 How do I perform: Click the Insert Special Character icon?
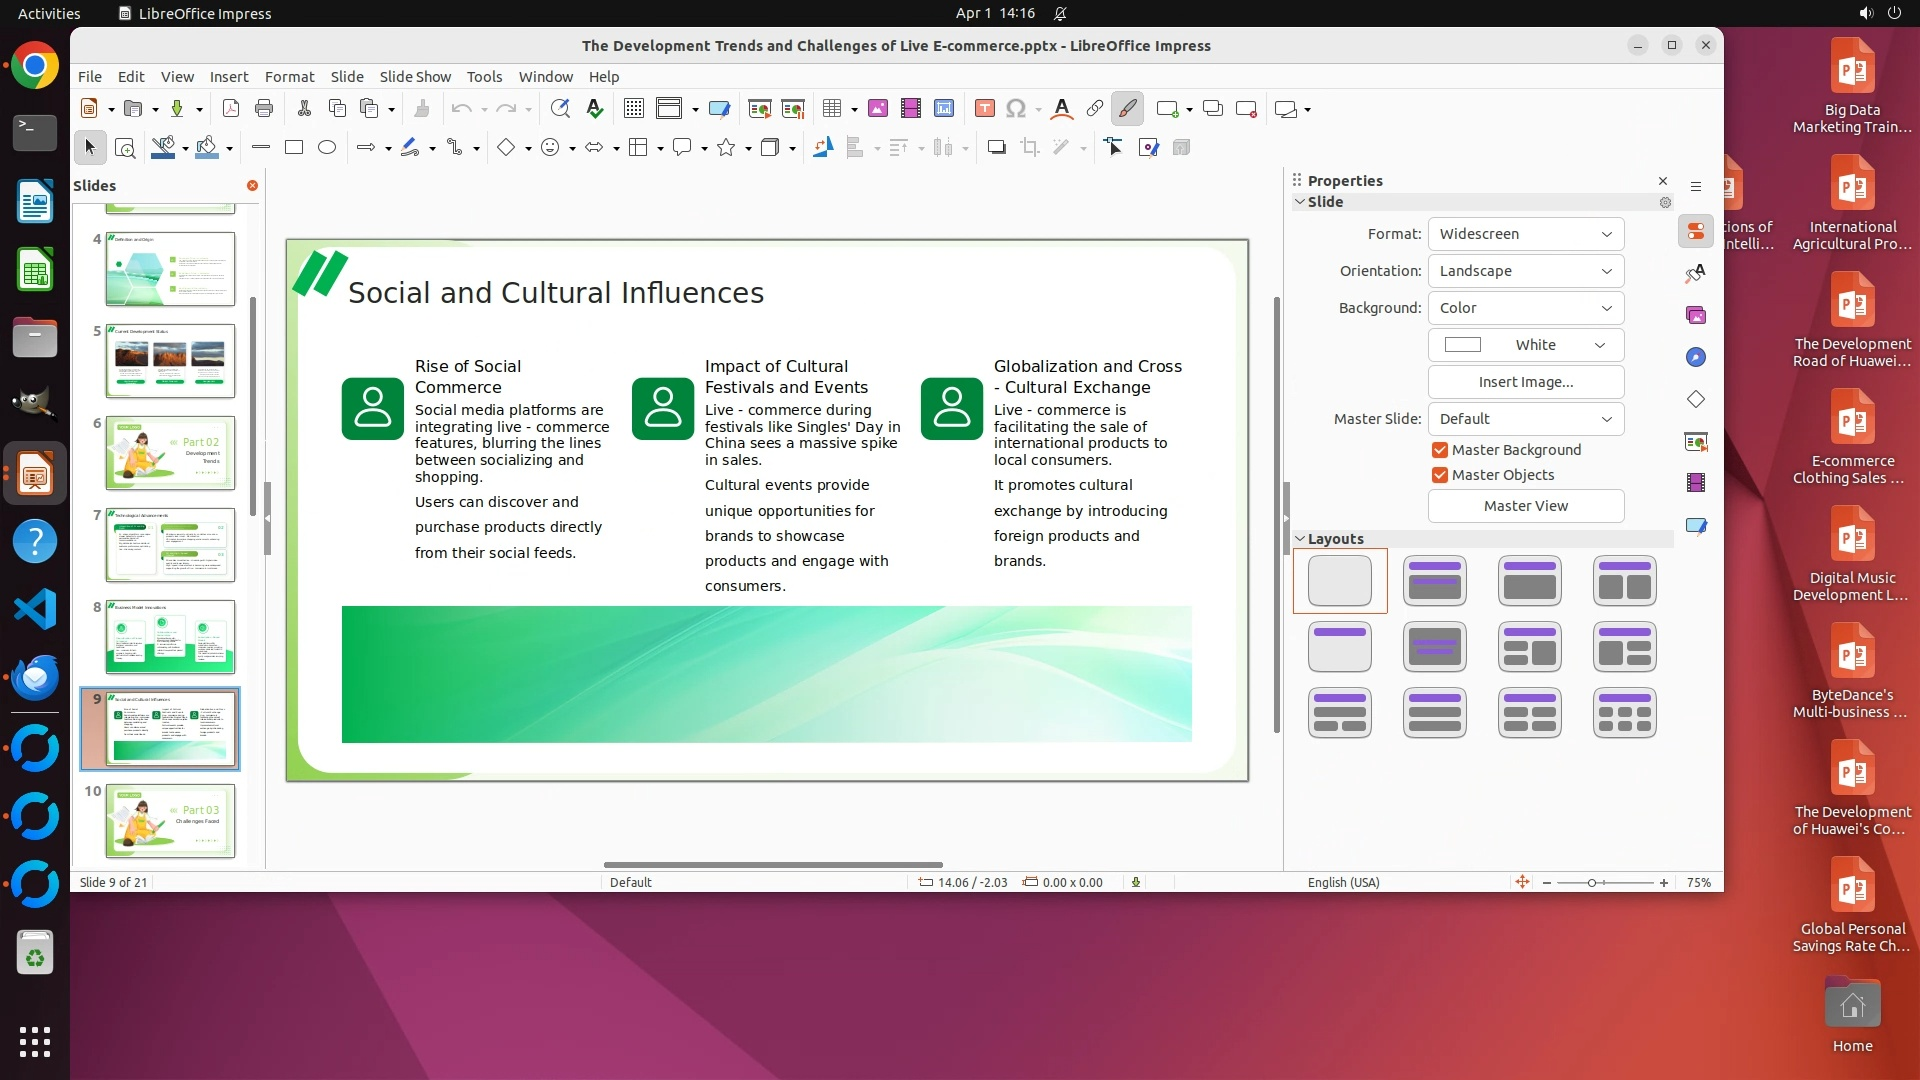1016,109
